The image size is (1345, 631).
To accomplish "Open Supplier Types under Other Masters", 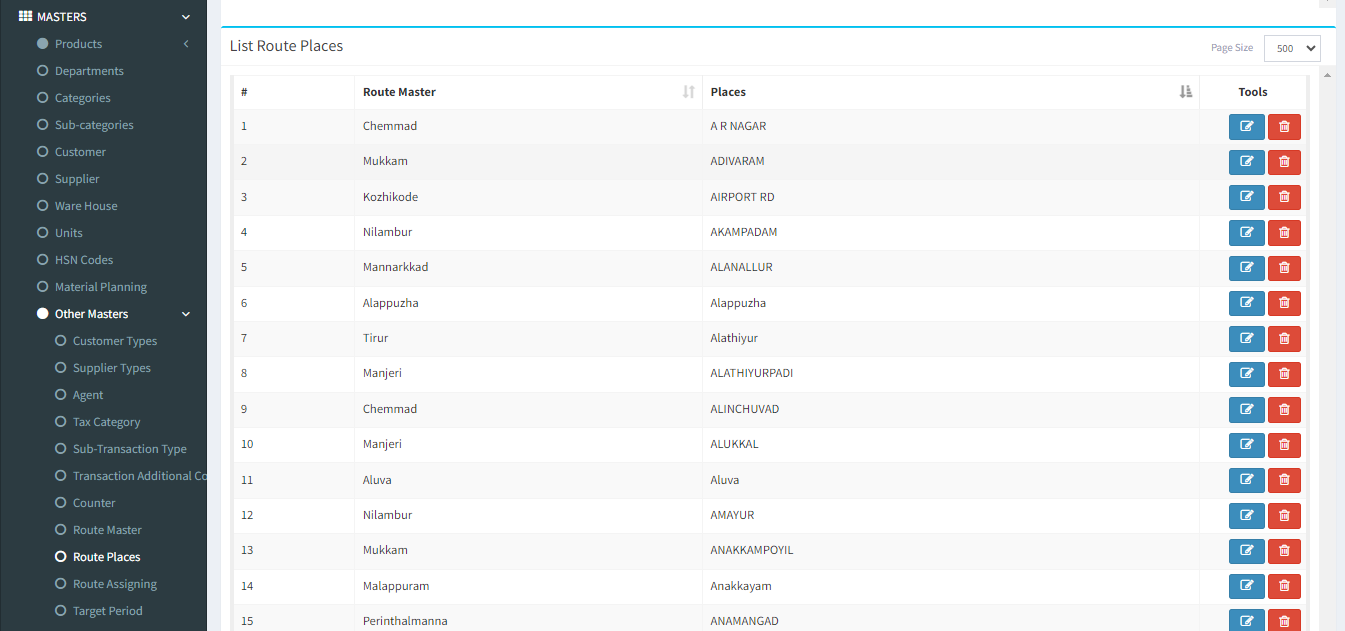I will pos(112,368).
